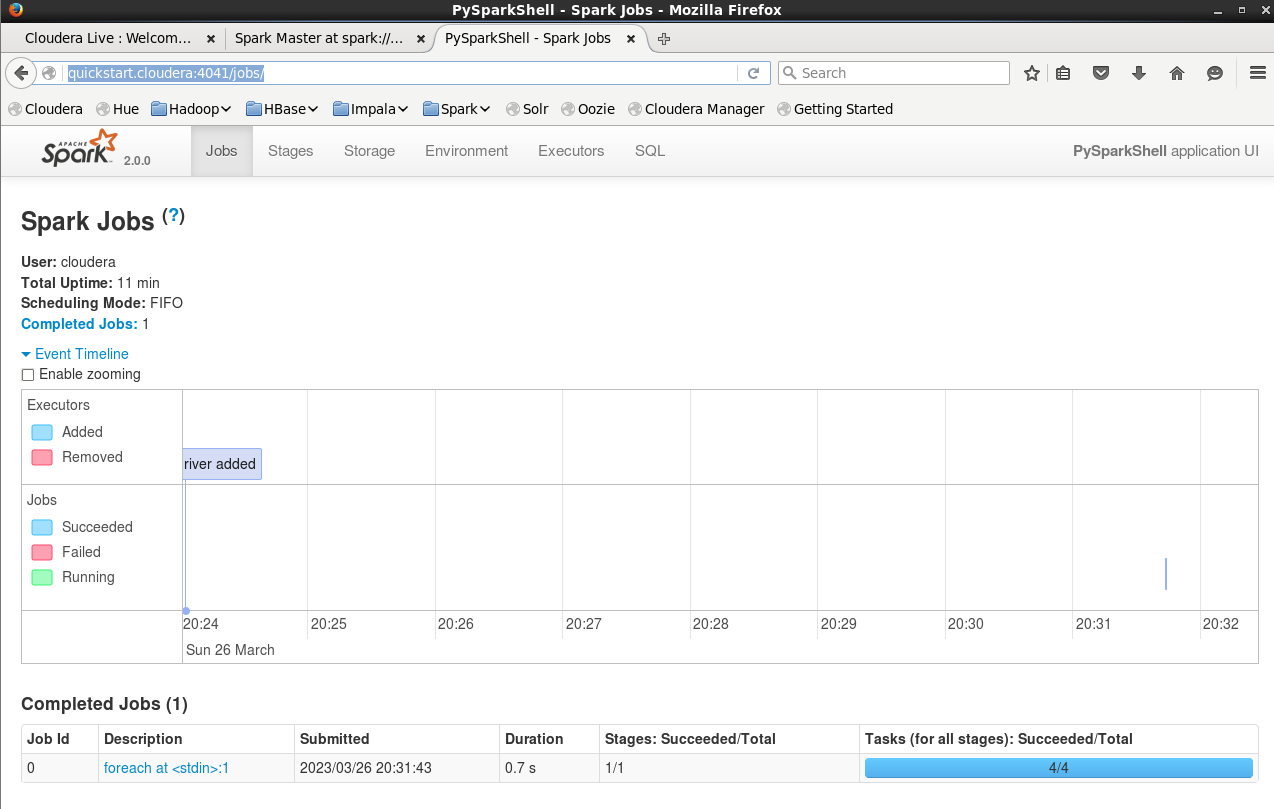The image size is (1274, 809).
Task: Open the Hadoop bookmarks dropdown
Action: click(190, 109)
